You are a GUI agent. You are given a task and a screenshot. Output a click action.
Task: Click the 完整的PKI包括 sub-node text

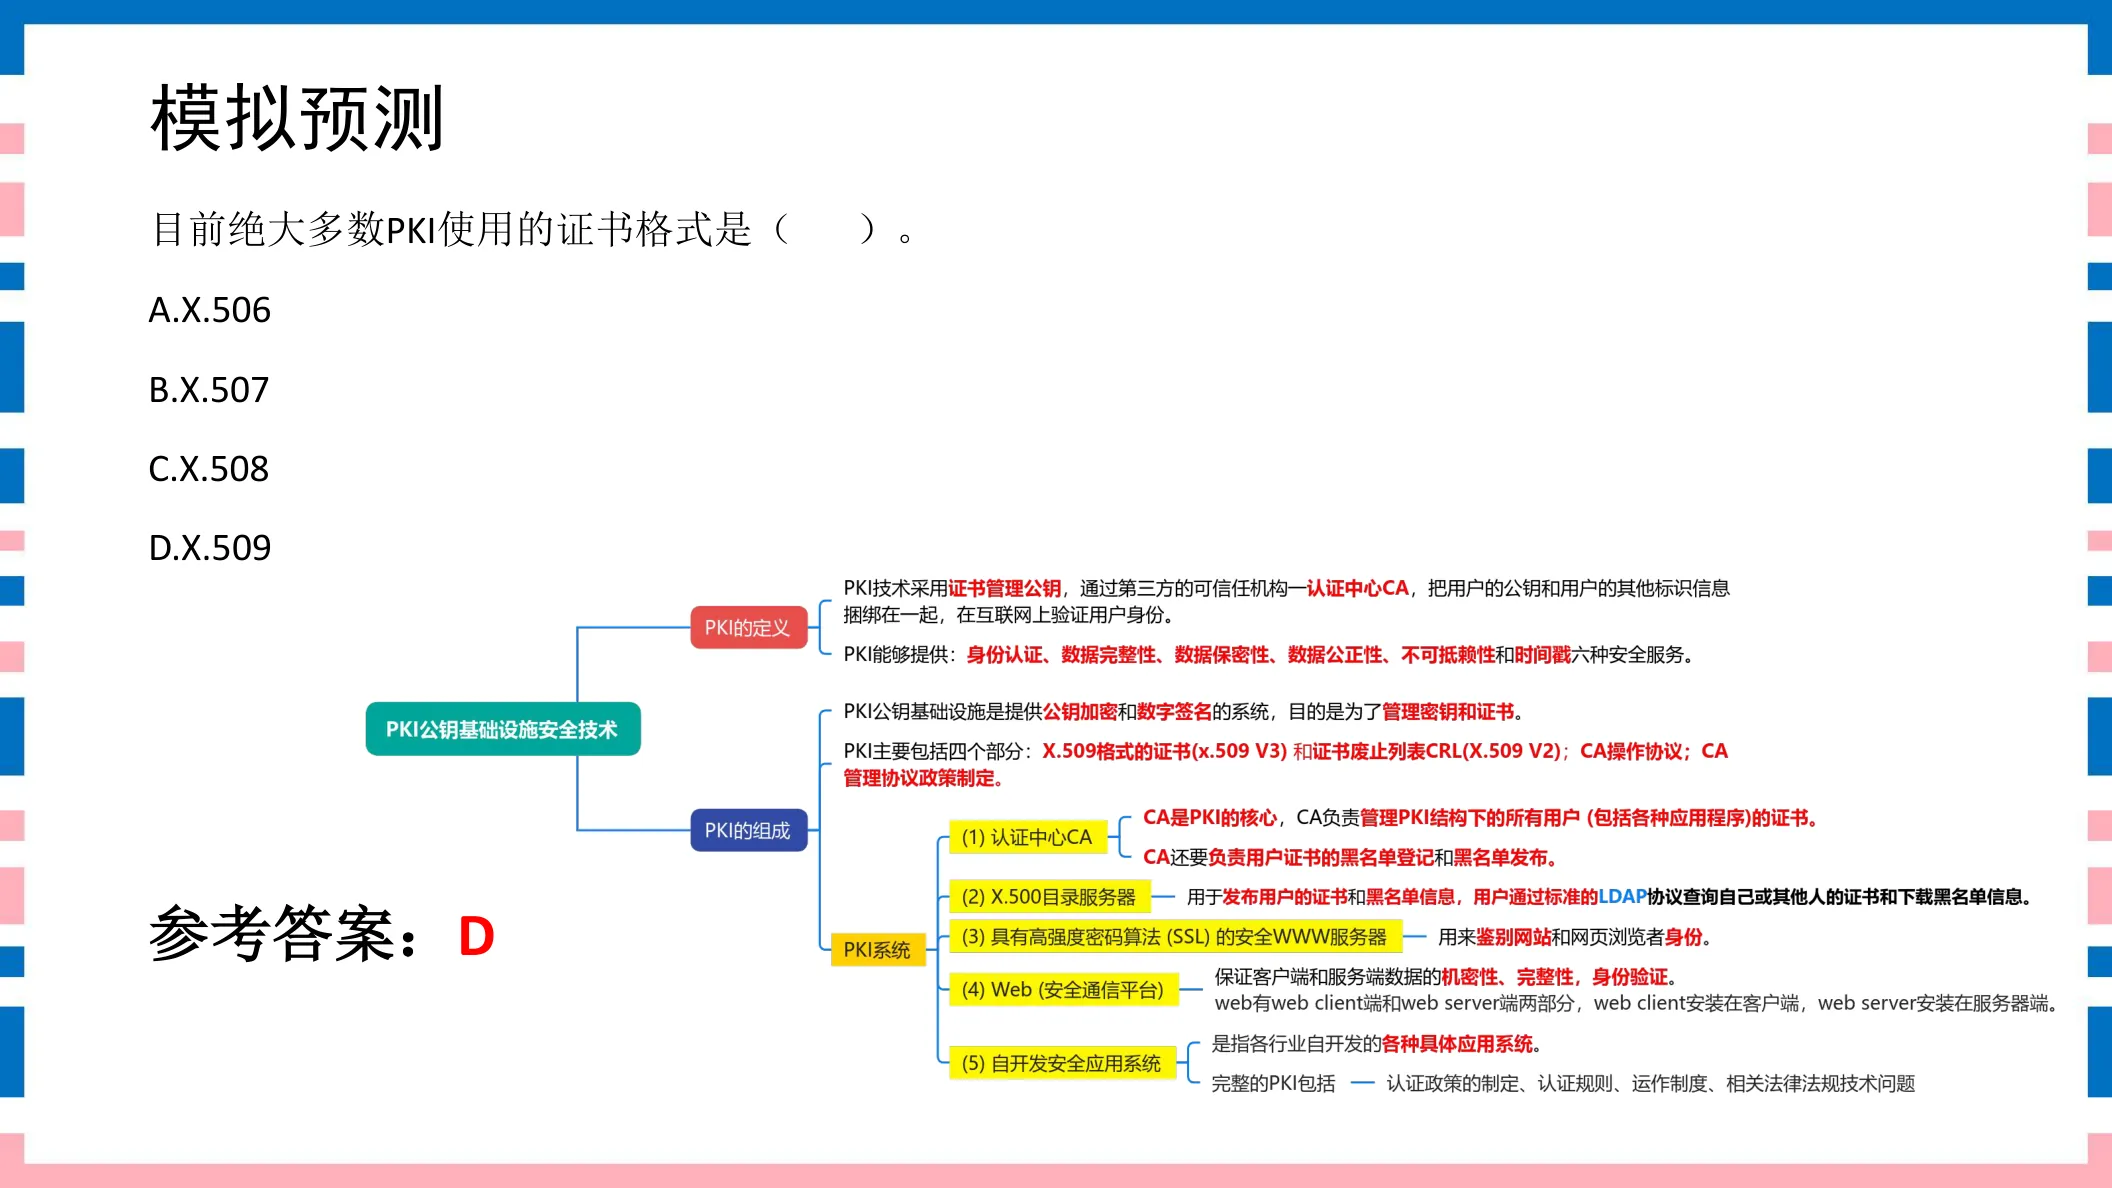(1273, 1083)
